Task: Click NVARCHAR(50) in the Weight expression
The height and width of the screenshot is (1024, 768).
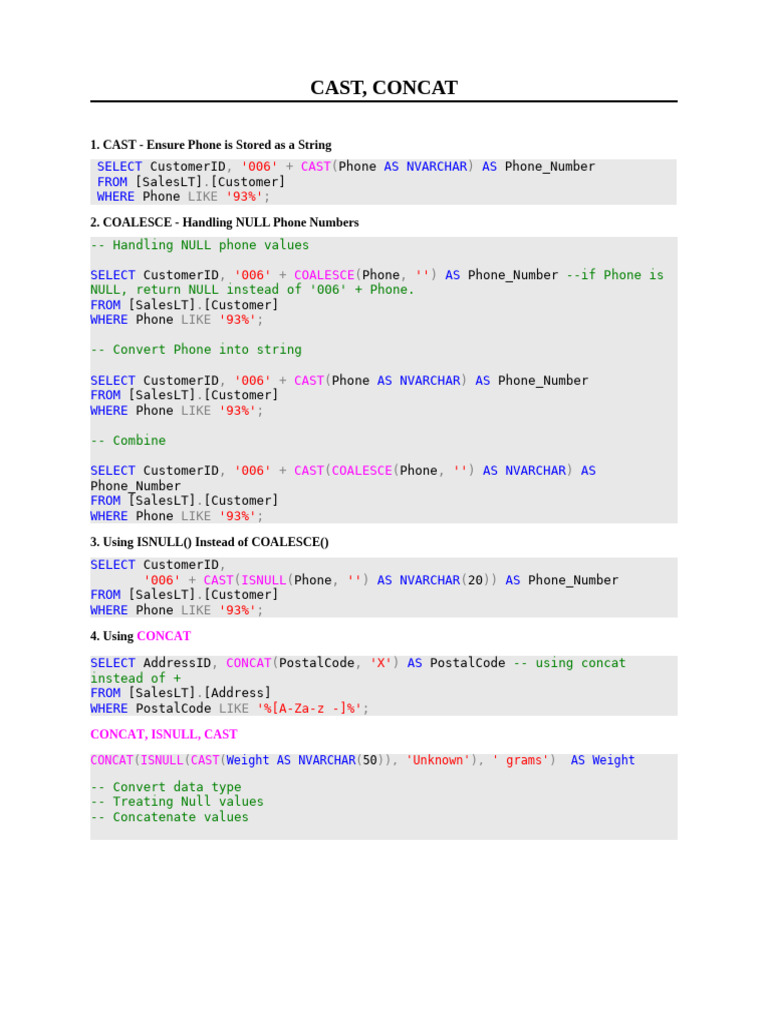Action: point(338,760)
